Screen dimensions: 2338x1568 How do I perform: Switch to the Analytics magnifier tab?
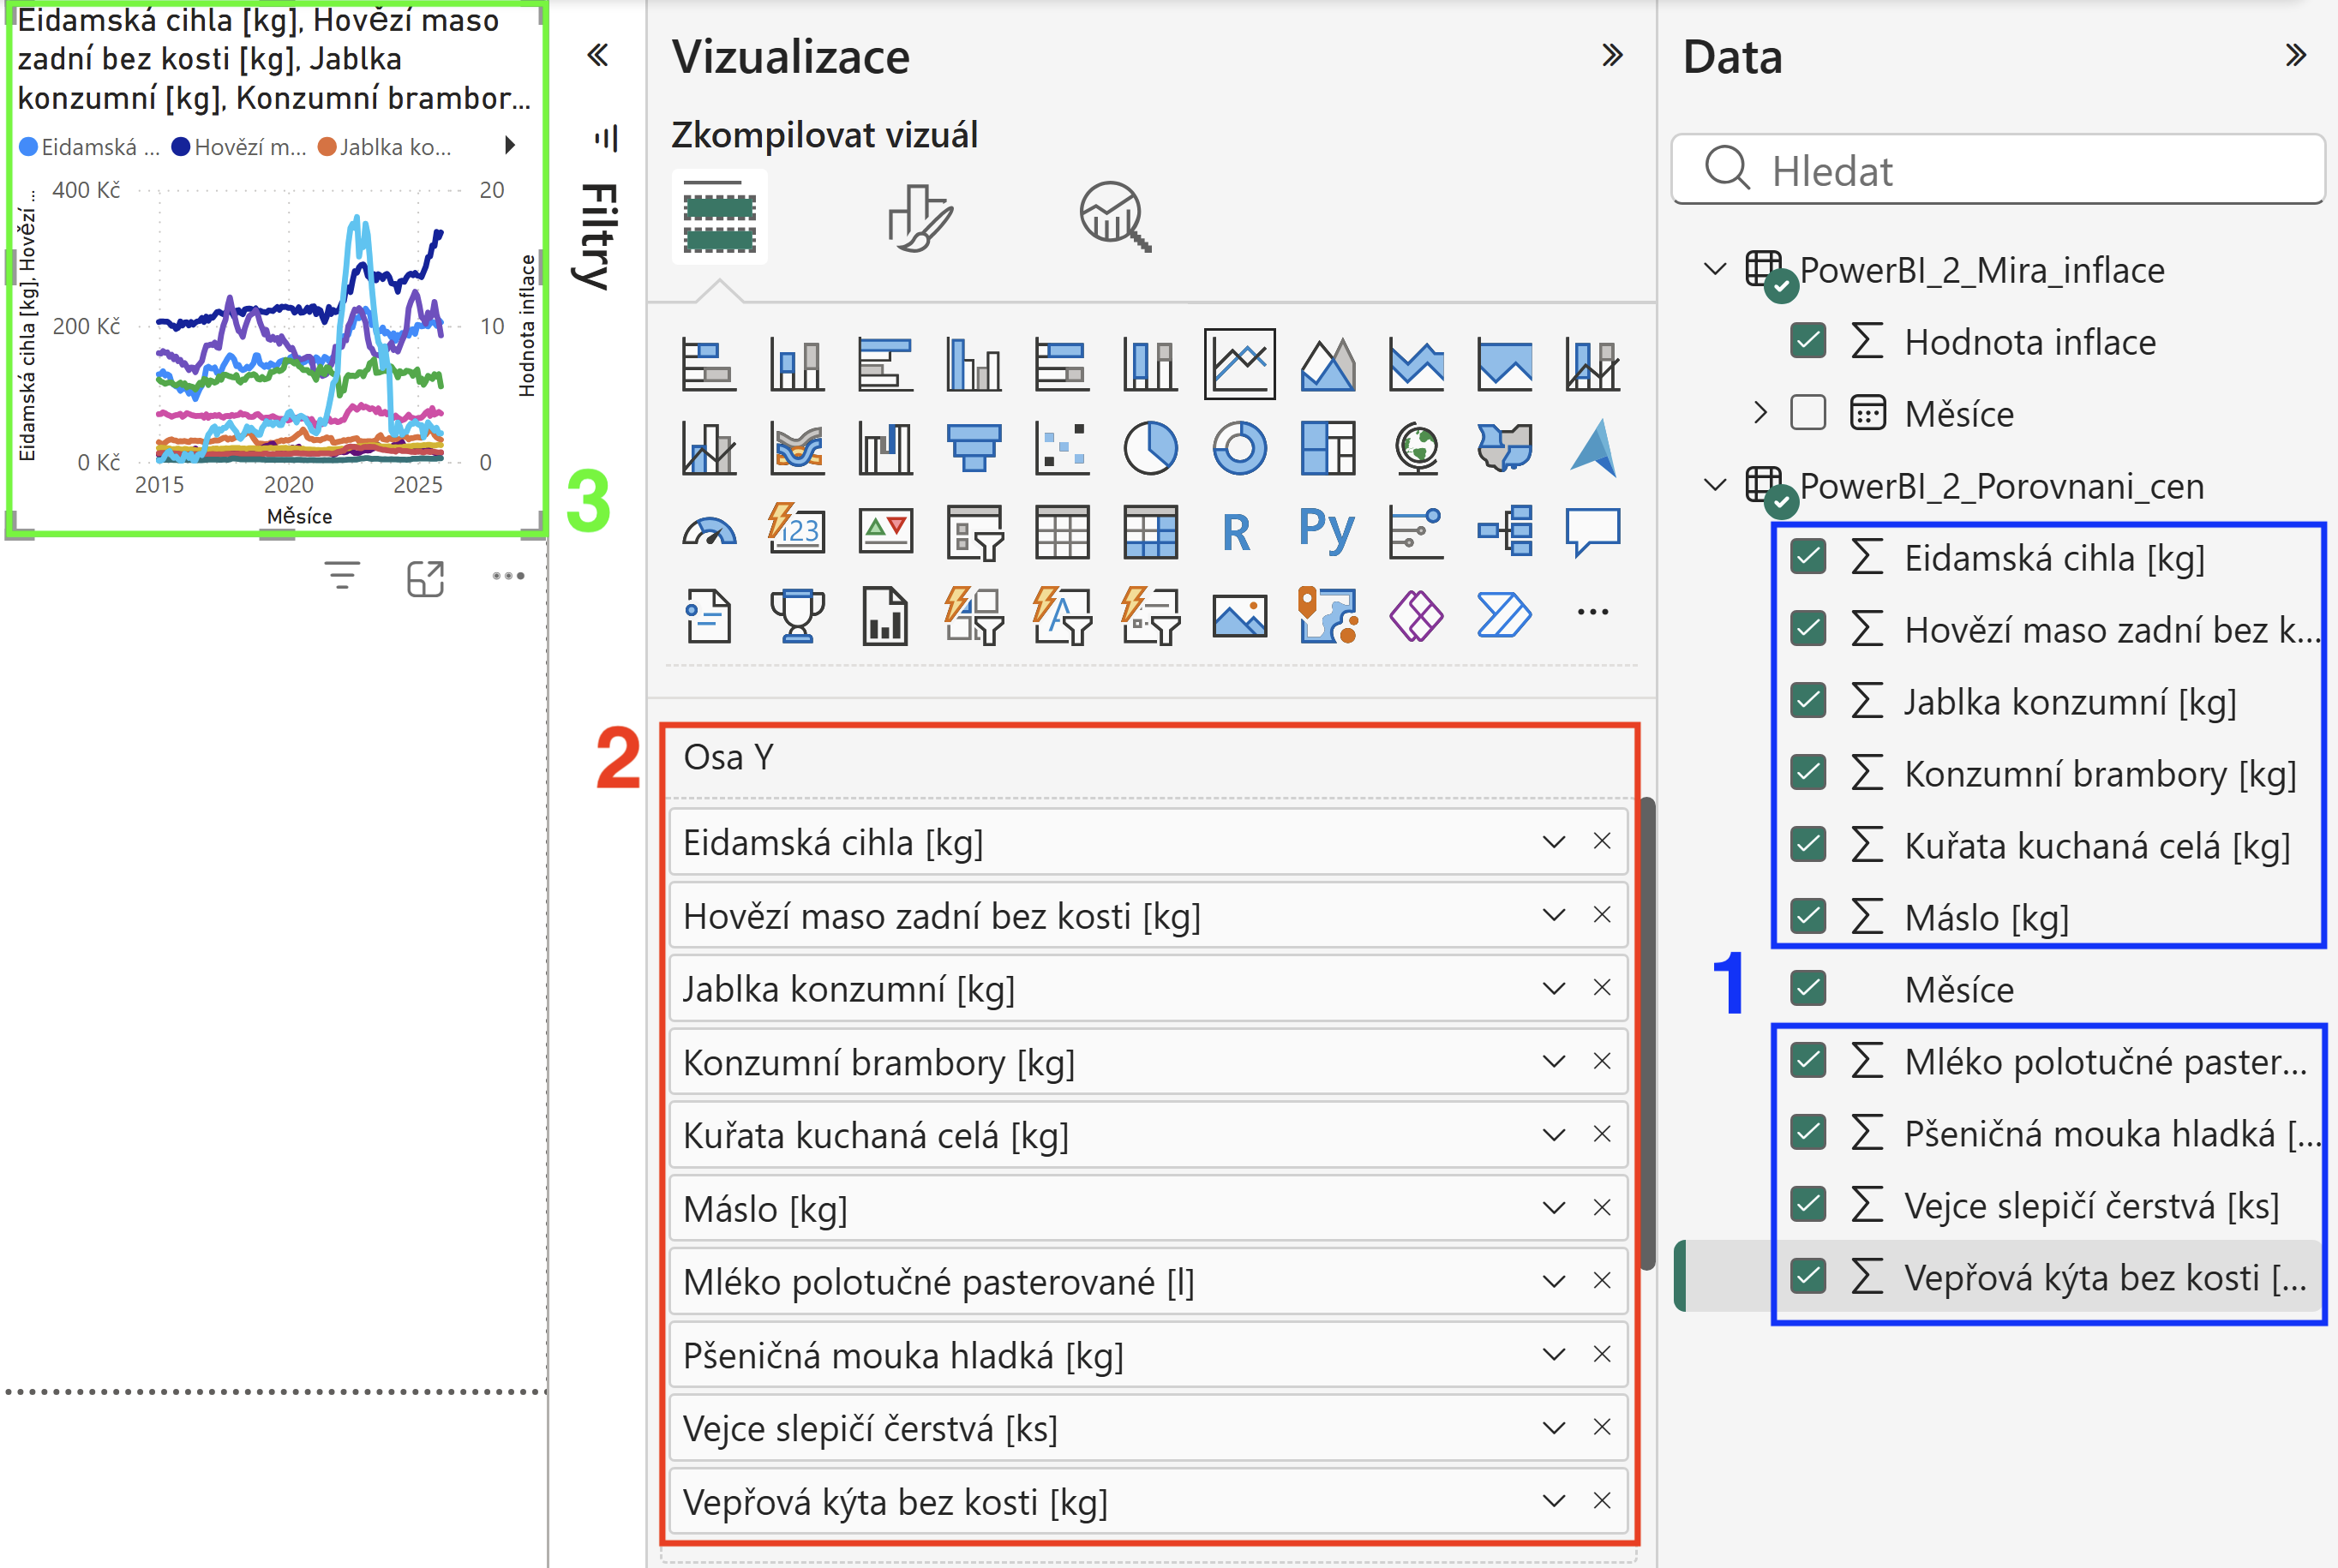tap(1114, 216)
